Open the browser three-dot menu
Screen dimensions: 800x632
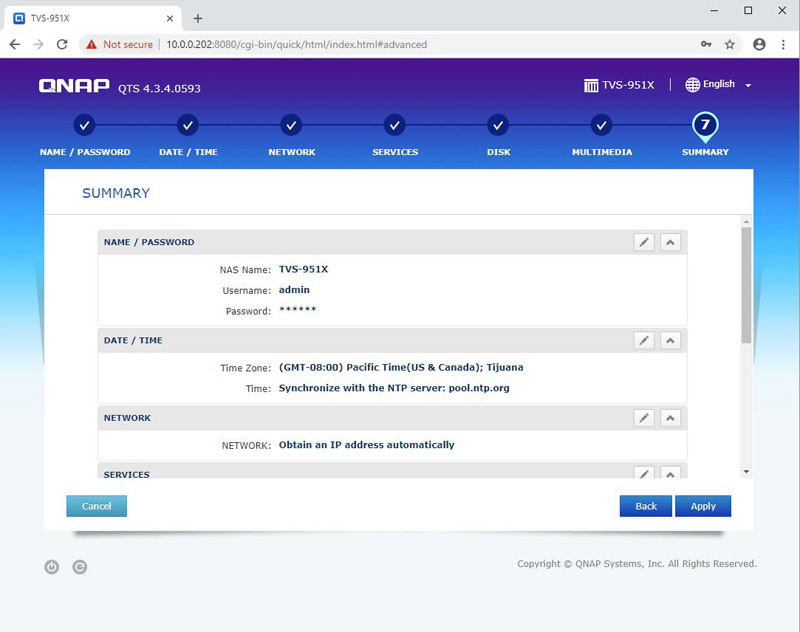click(783, 44)
